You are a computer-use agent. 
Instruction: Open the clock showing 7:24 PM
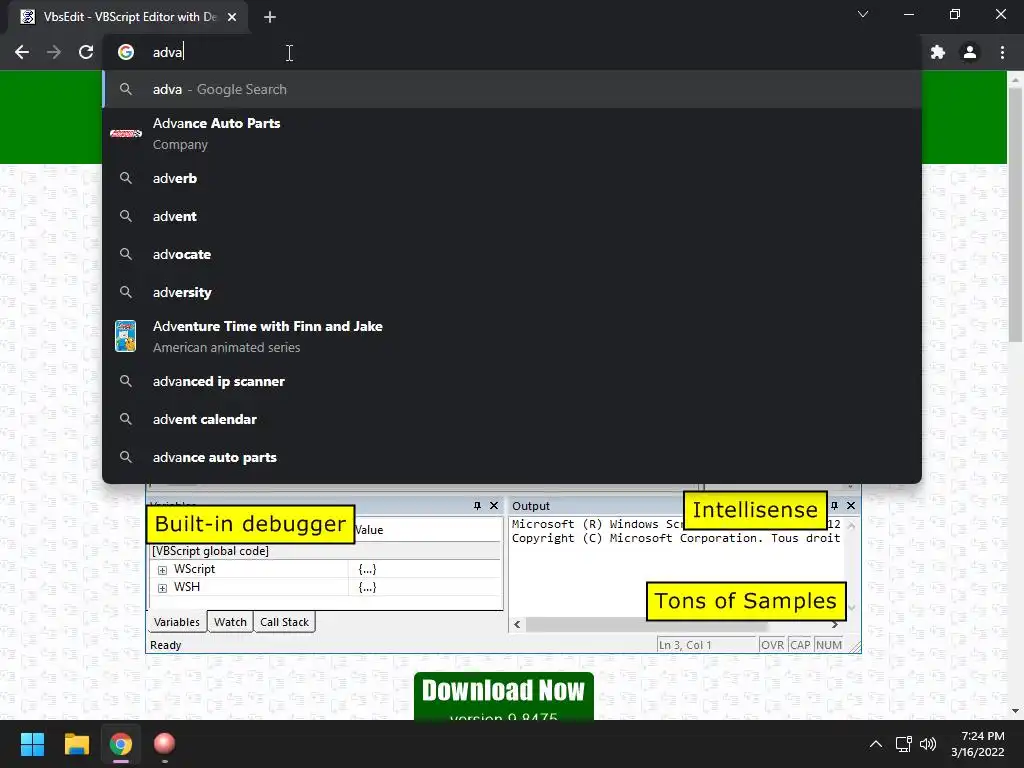[x=978, y=744]
